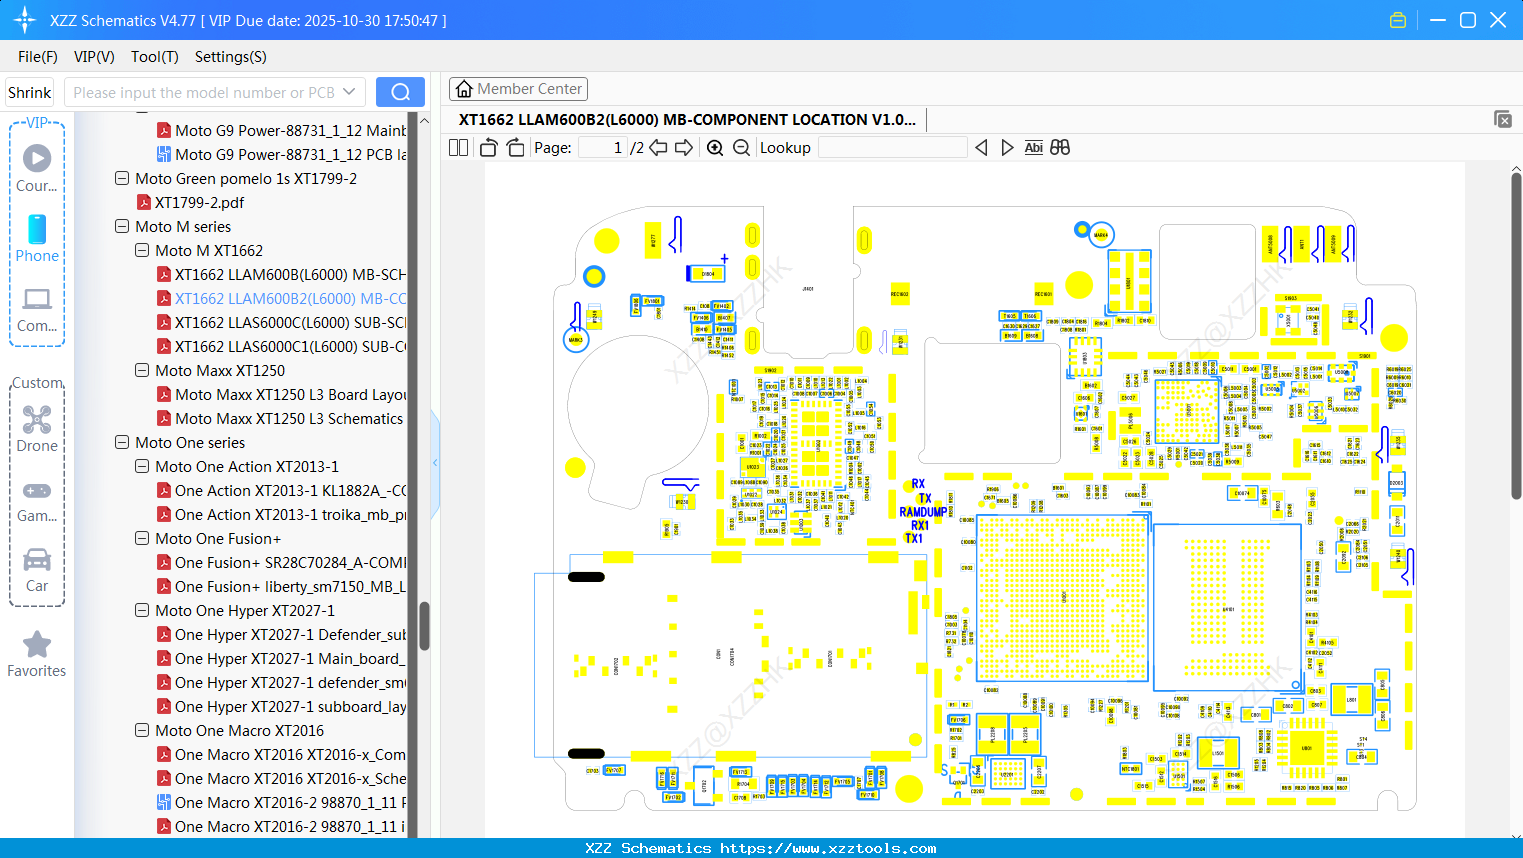The width and height of the screenshot is (1523, 858).
Task: Open One Hyper XT2027-1 Defender_sub file
Action: tap(282, 635)
